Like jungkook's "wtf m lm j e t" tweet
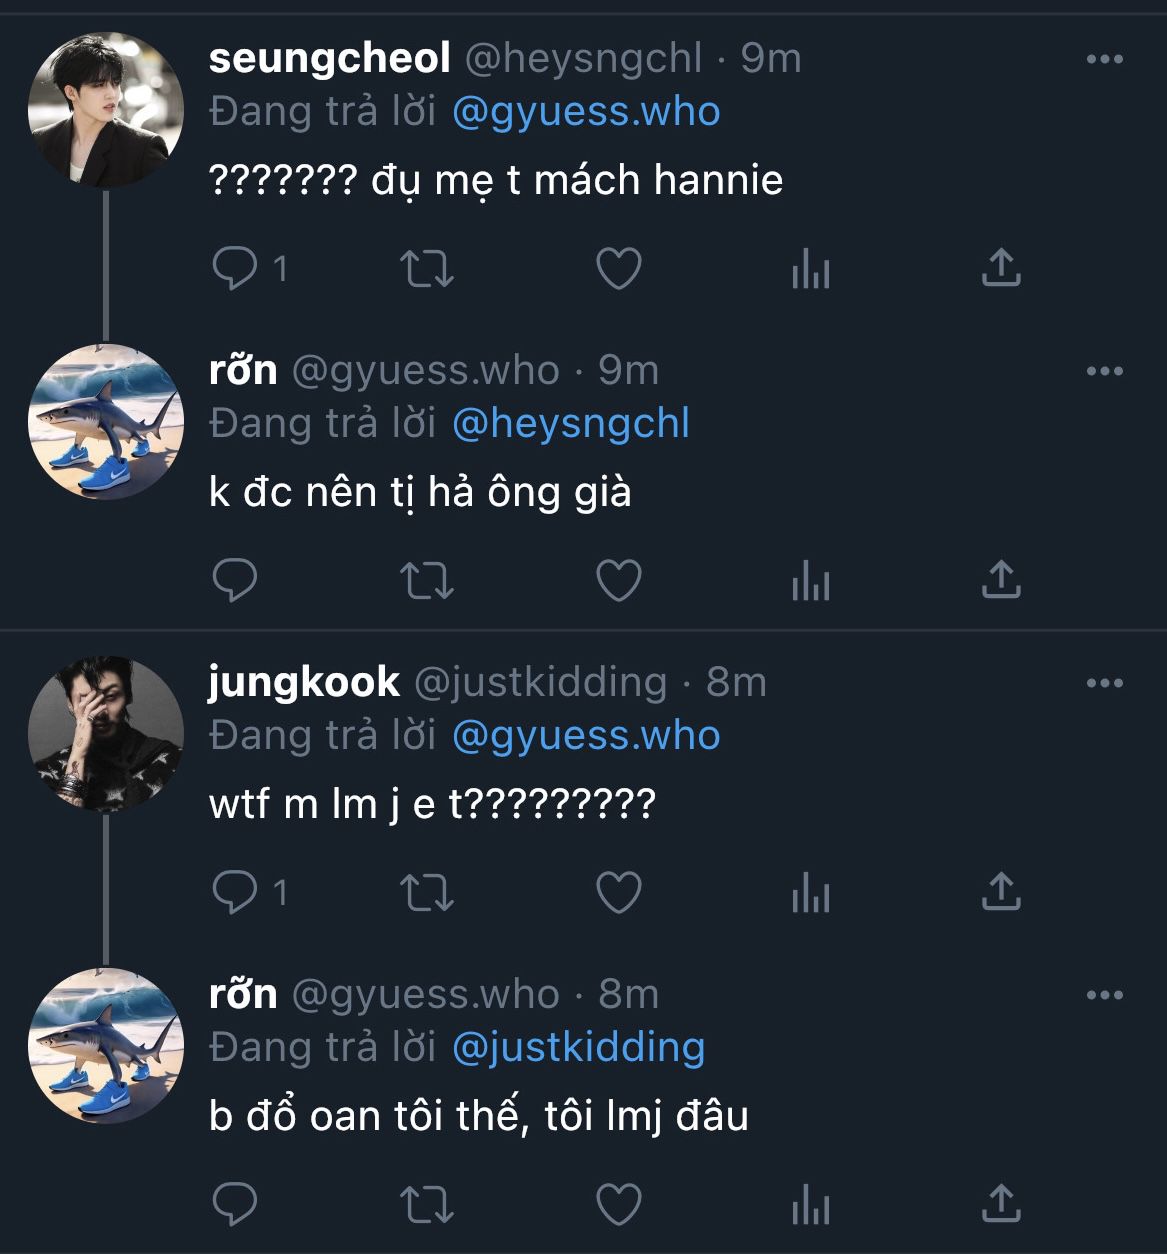The width and height of the screenshot is (1167, 1254). pyautogui.click(x=618, y=892)
